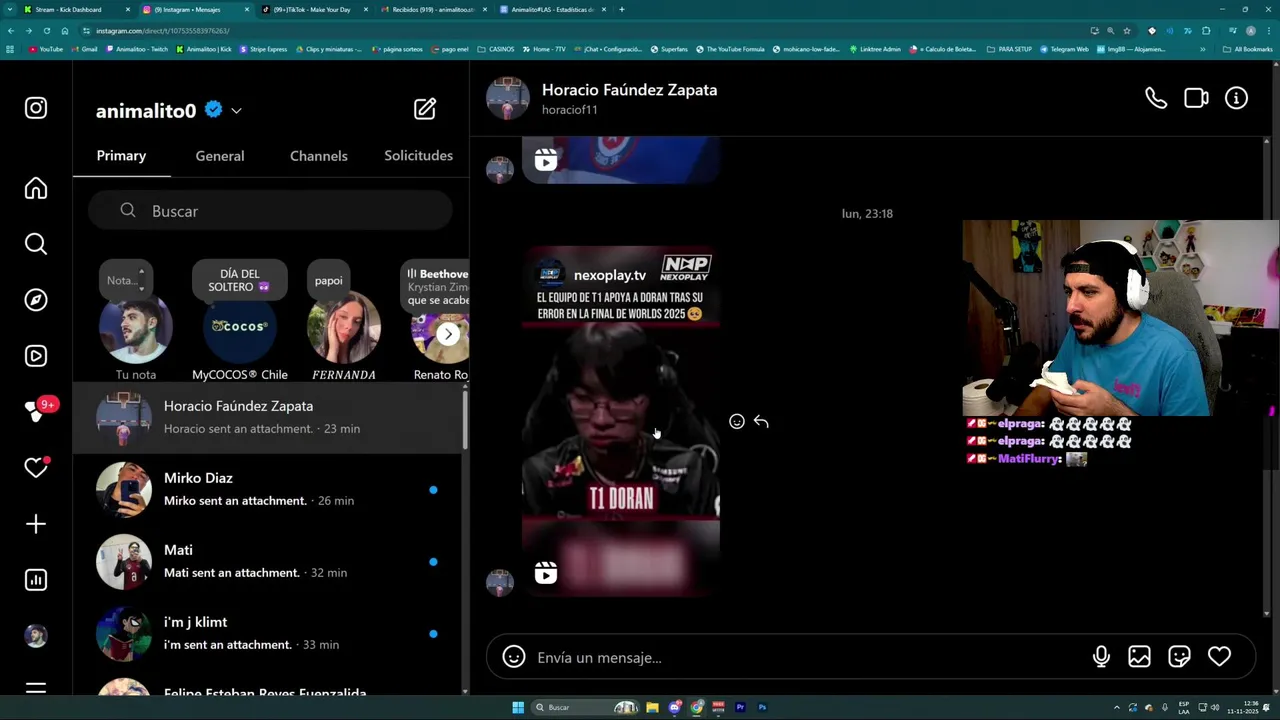Image resolution: width=1280 pixels, height=720 pixels.
Task: Open the profile avatar in sidebar
Action: click(x=36, y=636)
